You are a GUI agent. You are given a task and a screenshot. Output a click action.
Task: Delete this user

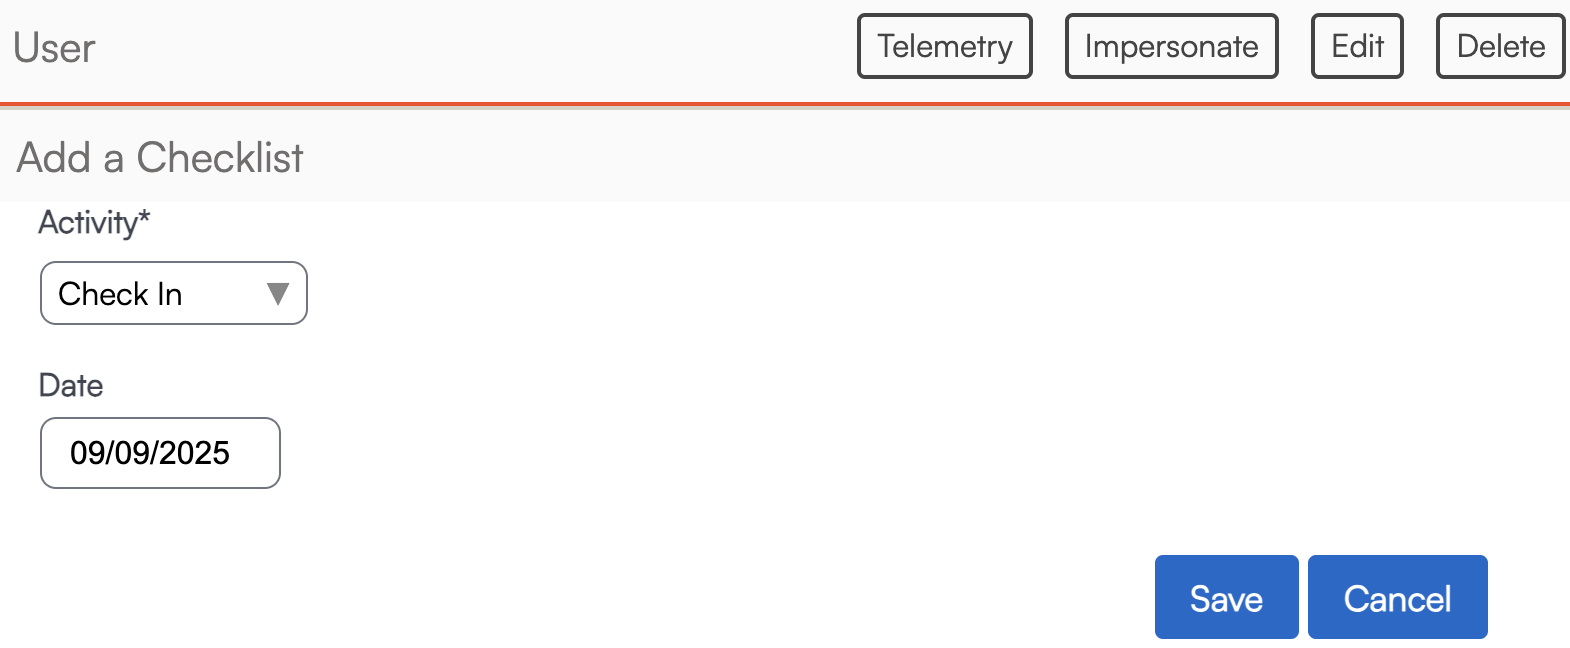1500,46
